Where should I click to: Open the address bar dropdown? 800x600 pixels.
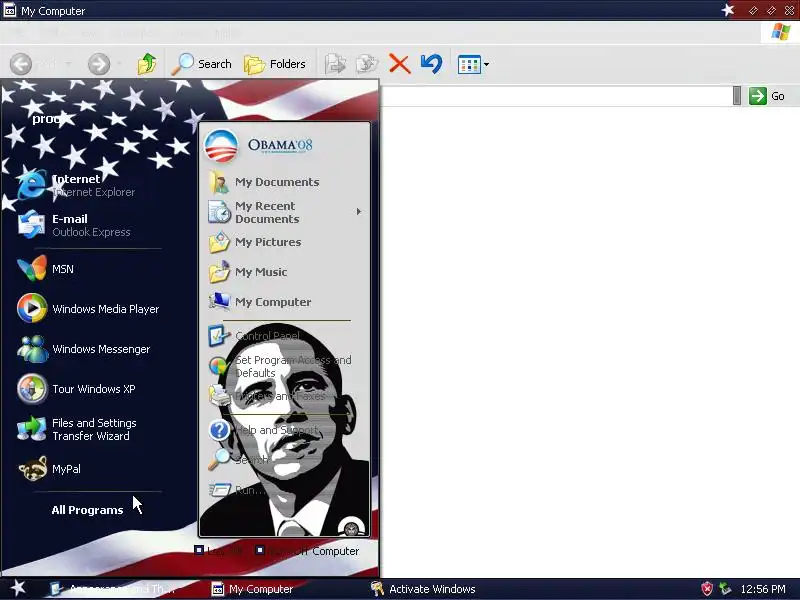point(737,96)
